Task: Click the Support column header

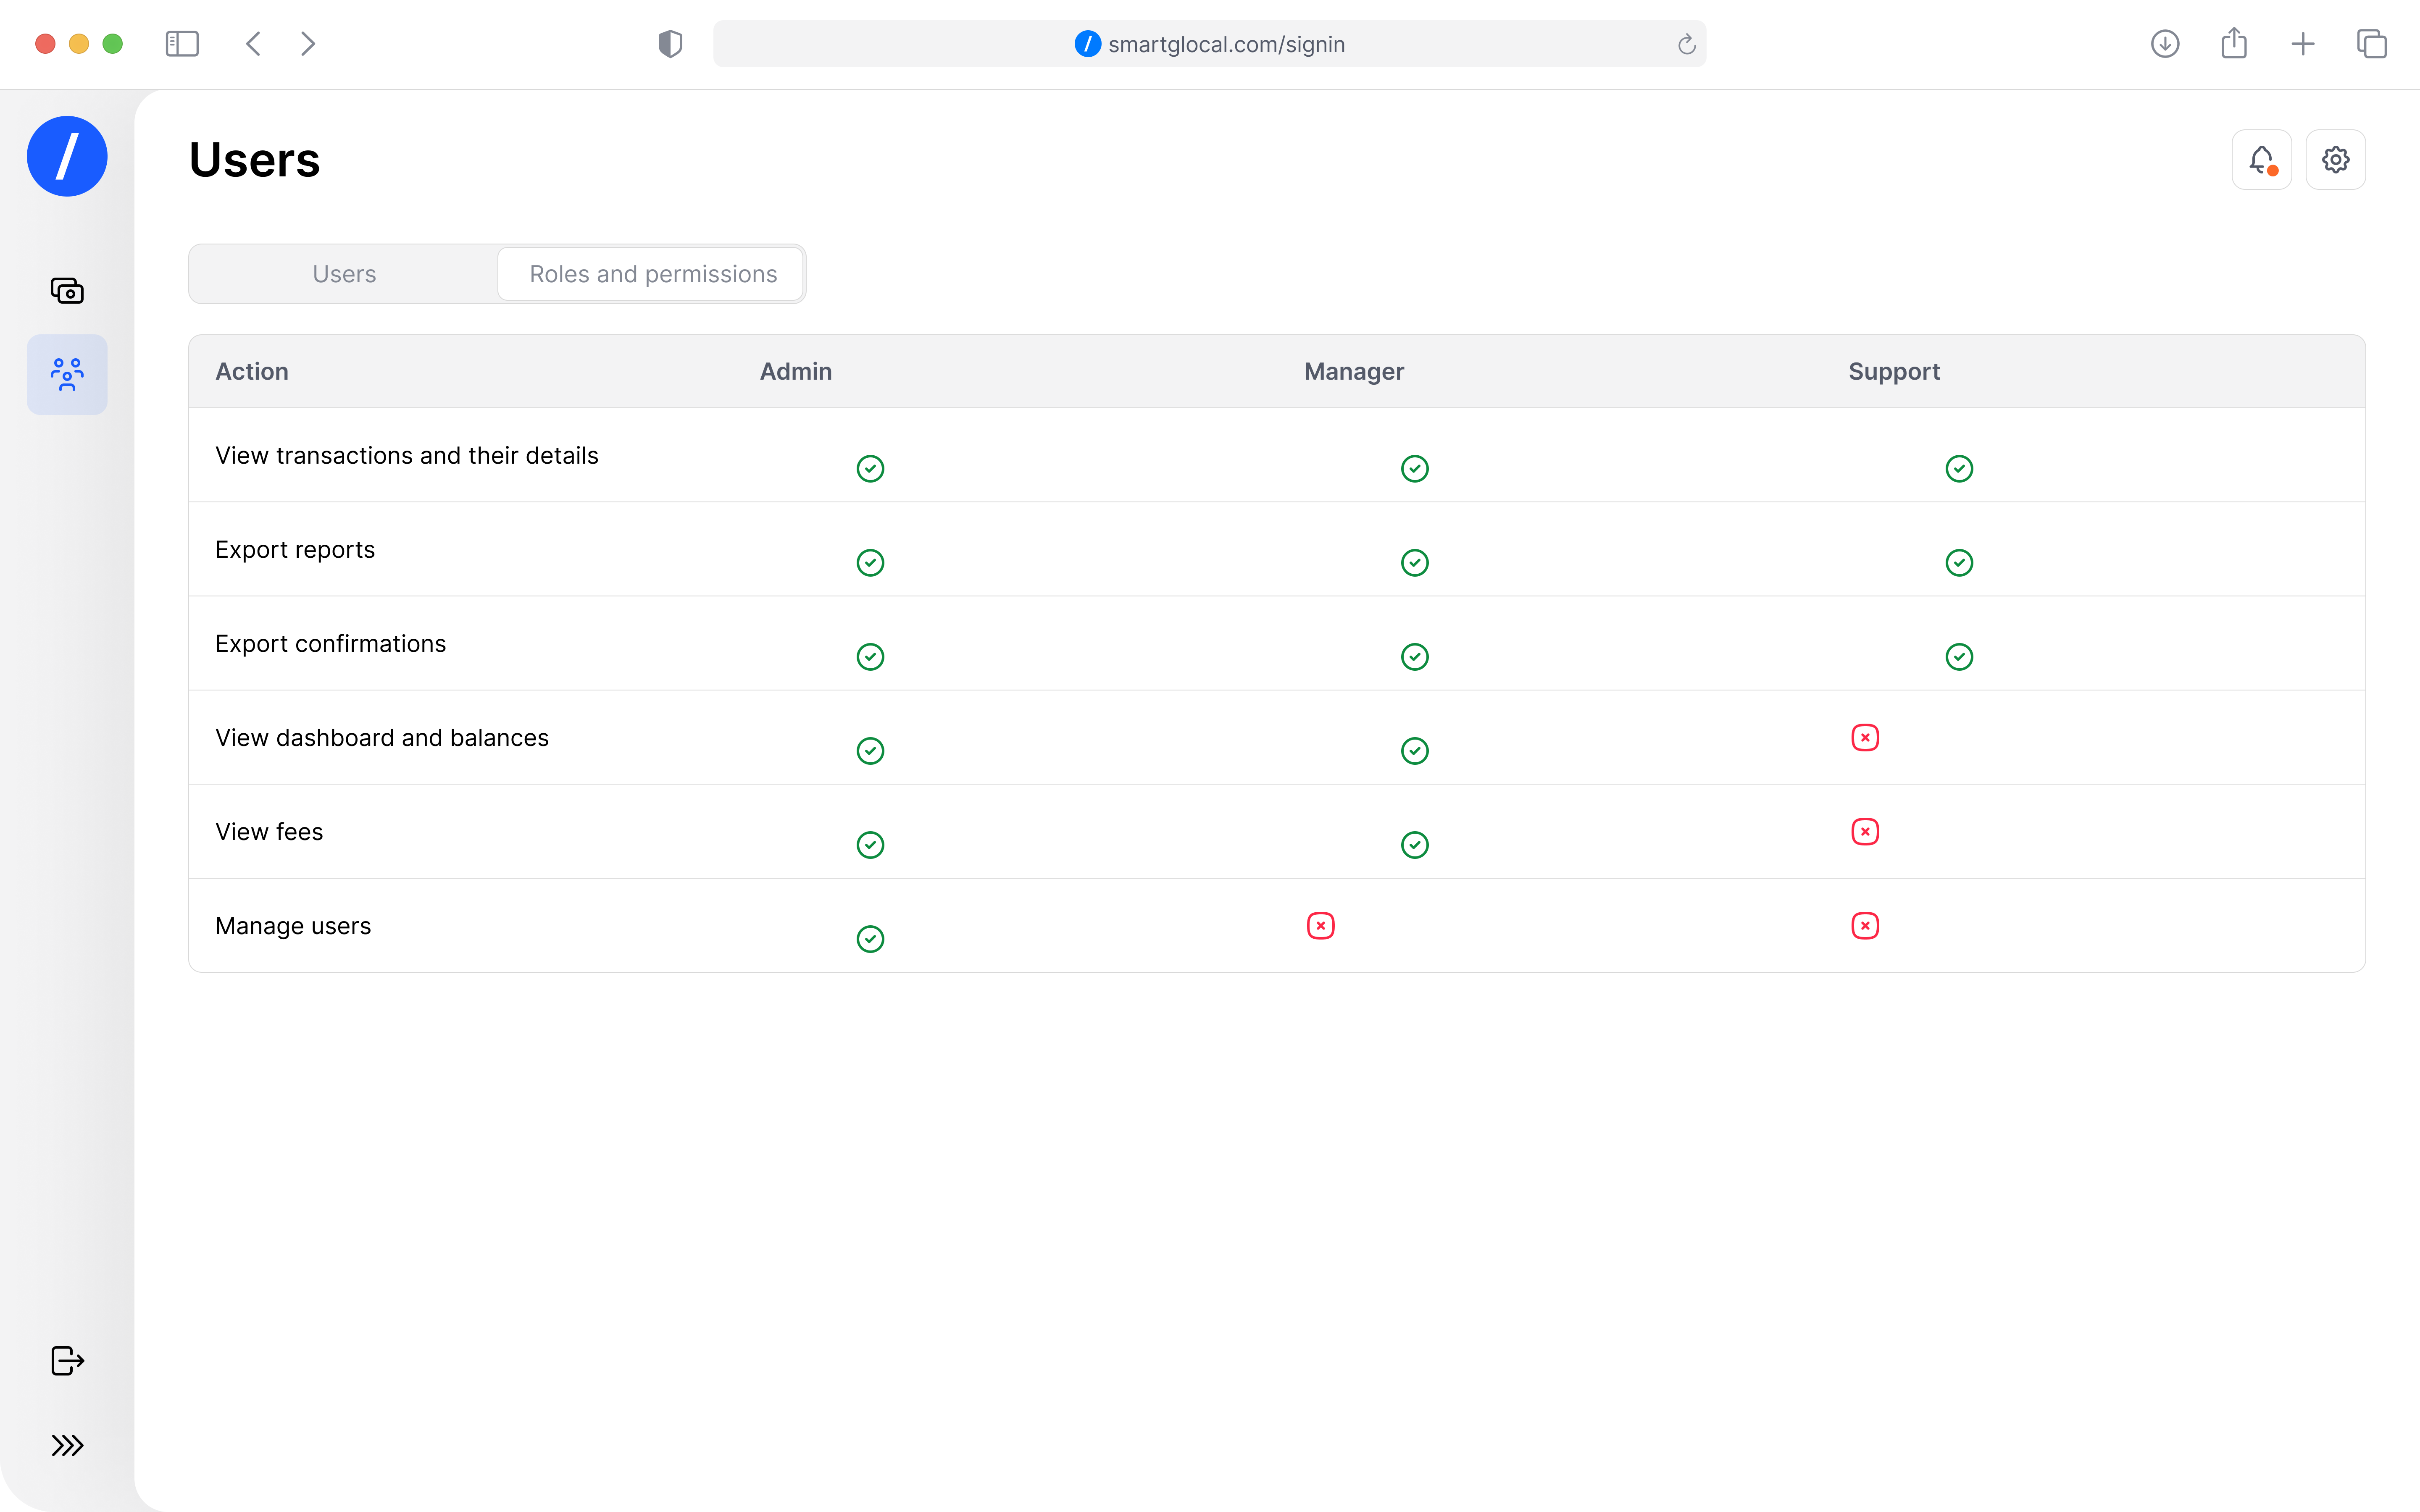Action: 1894,372
